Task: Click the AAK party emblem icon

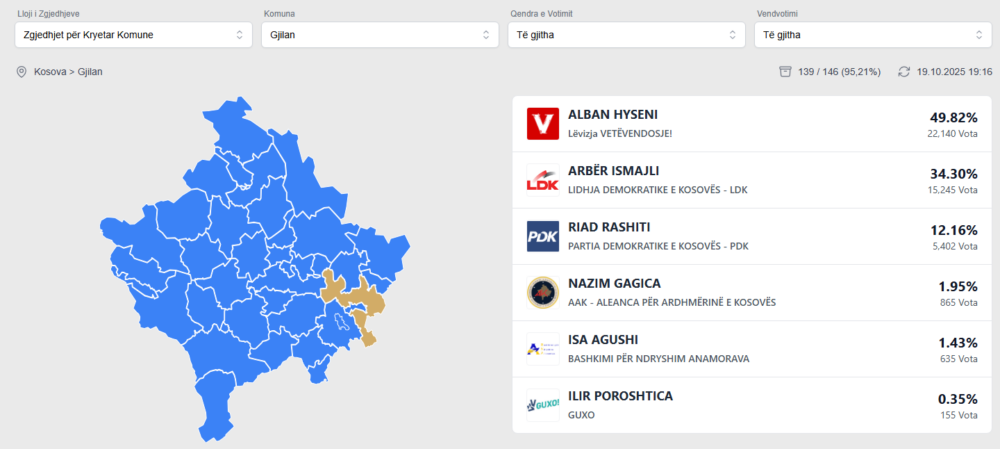Action: point(543,292)
